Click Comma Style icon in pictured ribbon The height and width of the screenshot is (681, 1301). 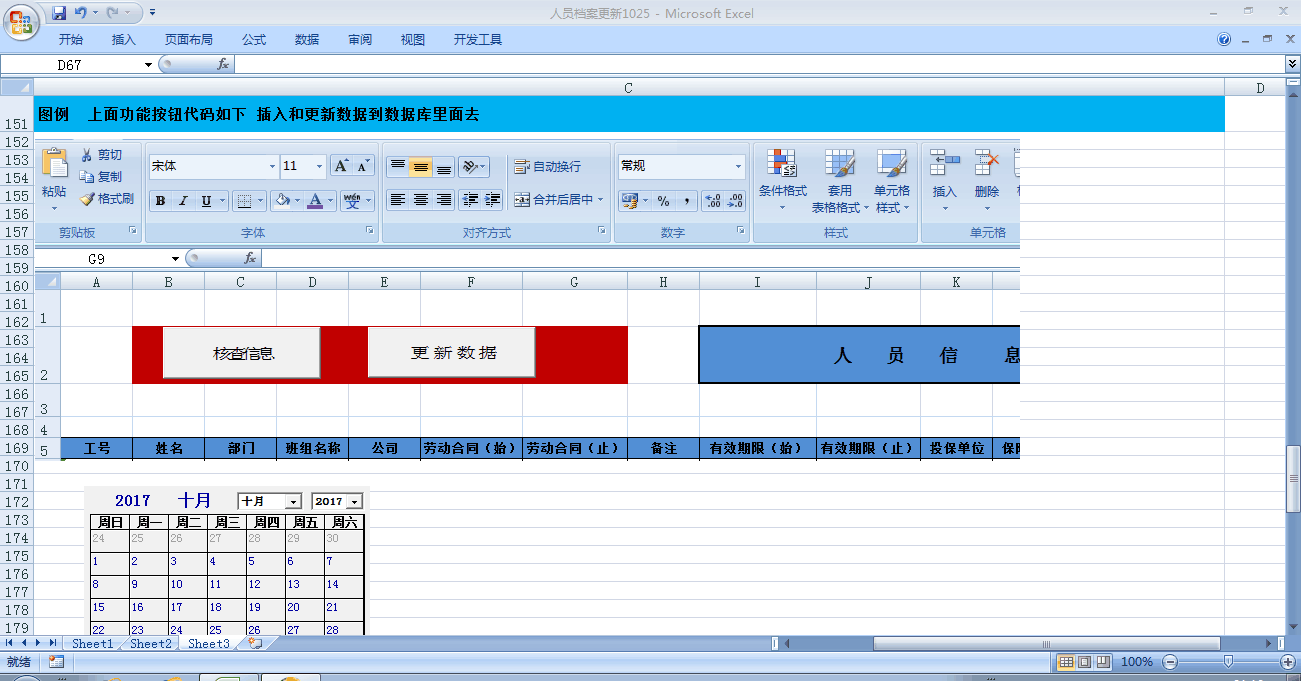pos(686,201)
